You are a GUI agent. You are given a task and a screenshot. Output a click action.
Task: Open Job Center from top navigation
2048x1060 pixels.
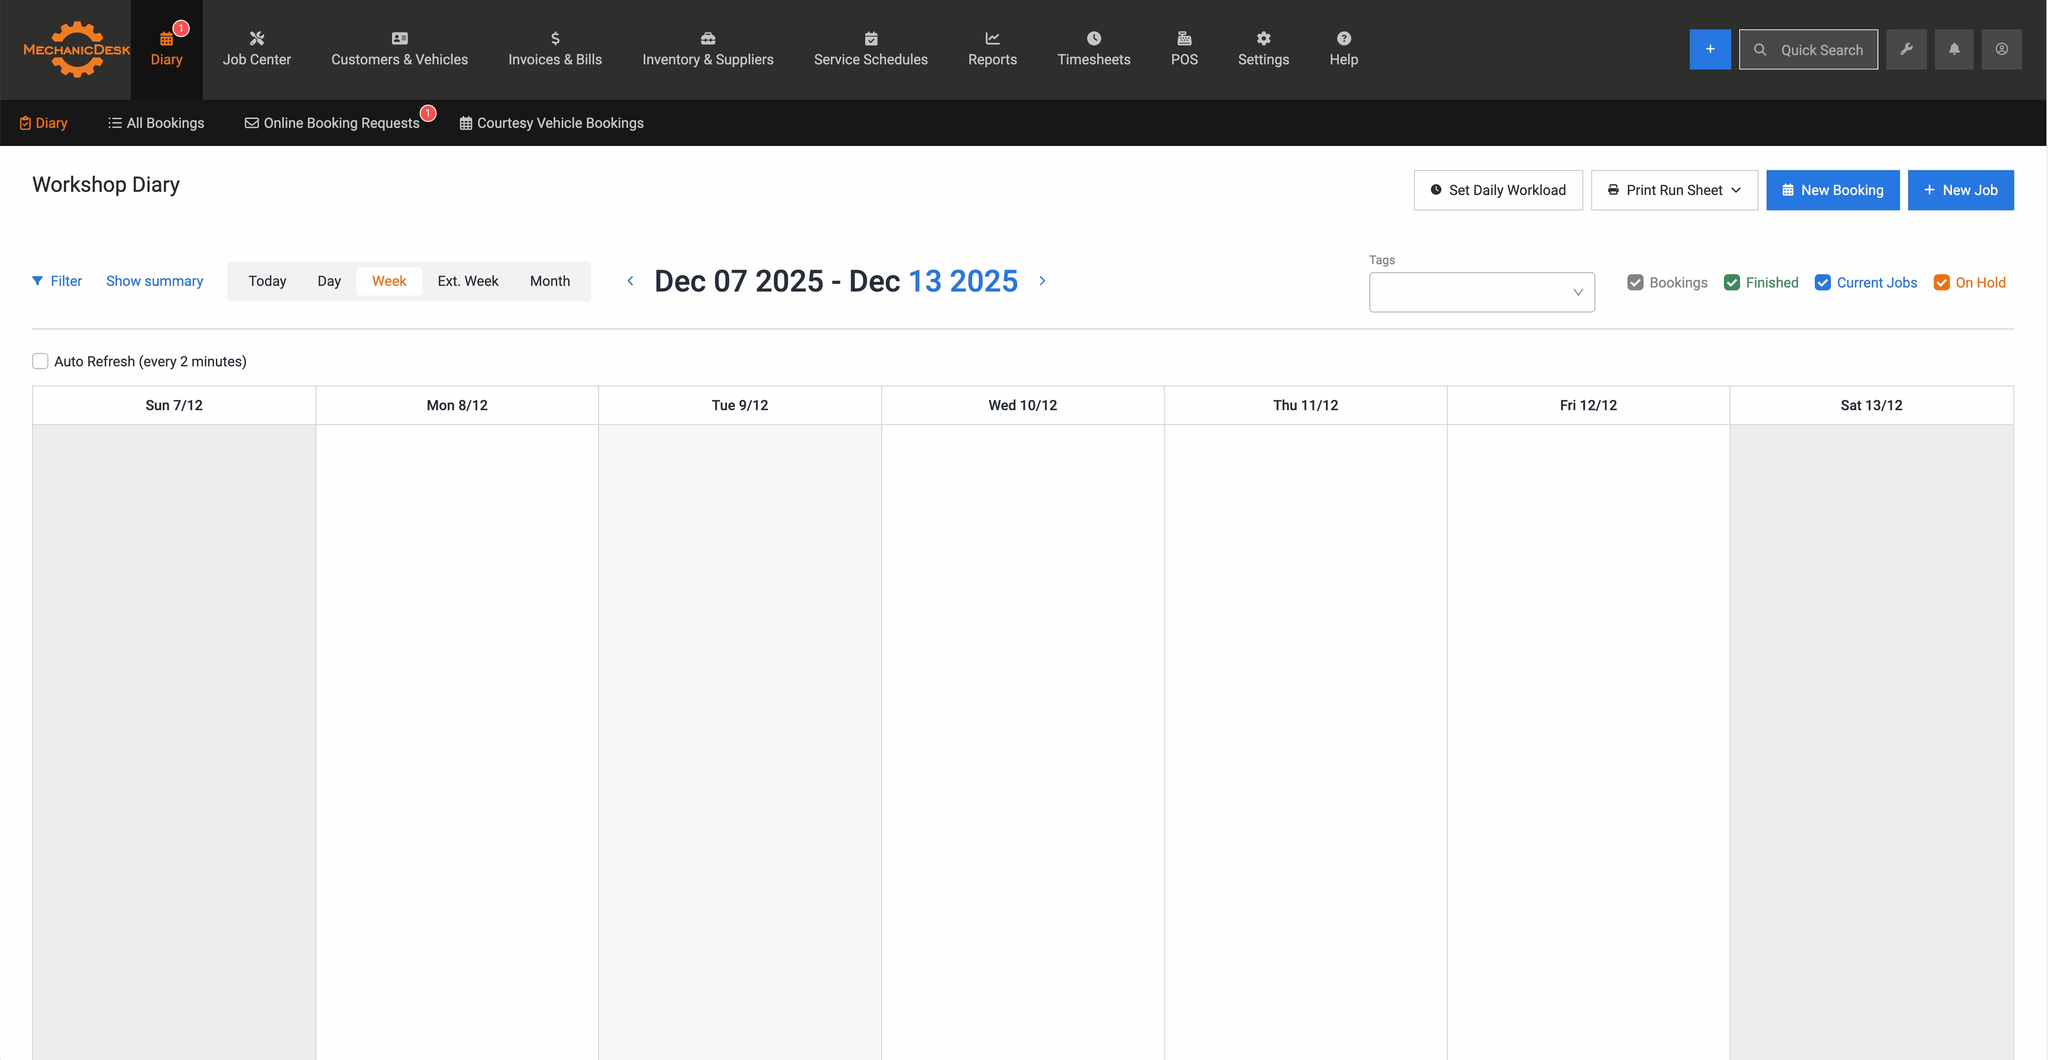tap(257, 49)
